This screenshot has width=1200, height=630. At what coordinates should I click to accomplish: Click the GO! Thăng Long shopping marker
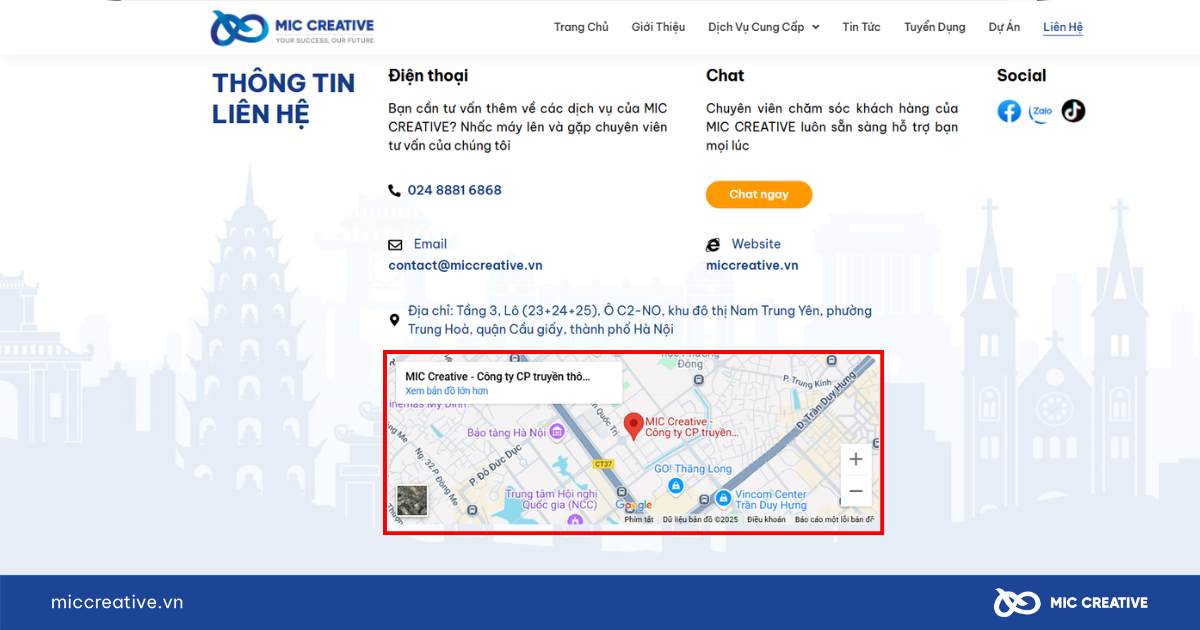(676, 486)
